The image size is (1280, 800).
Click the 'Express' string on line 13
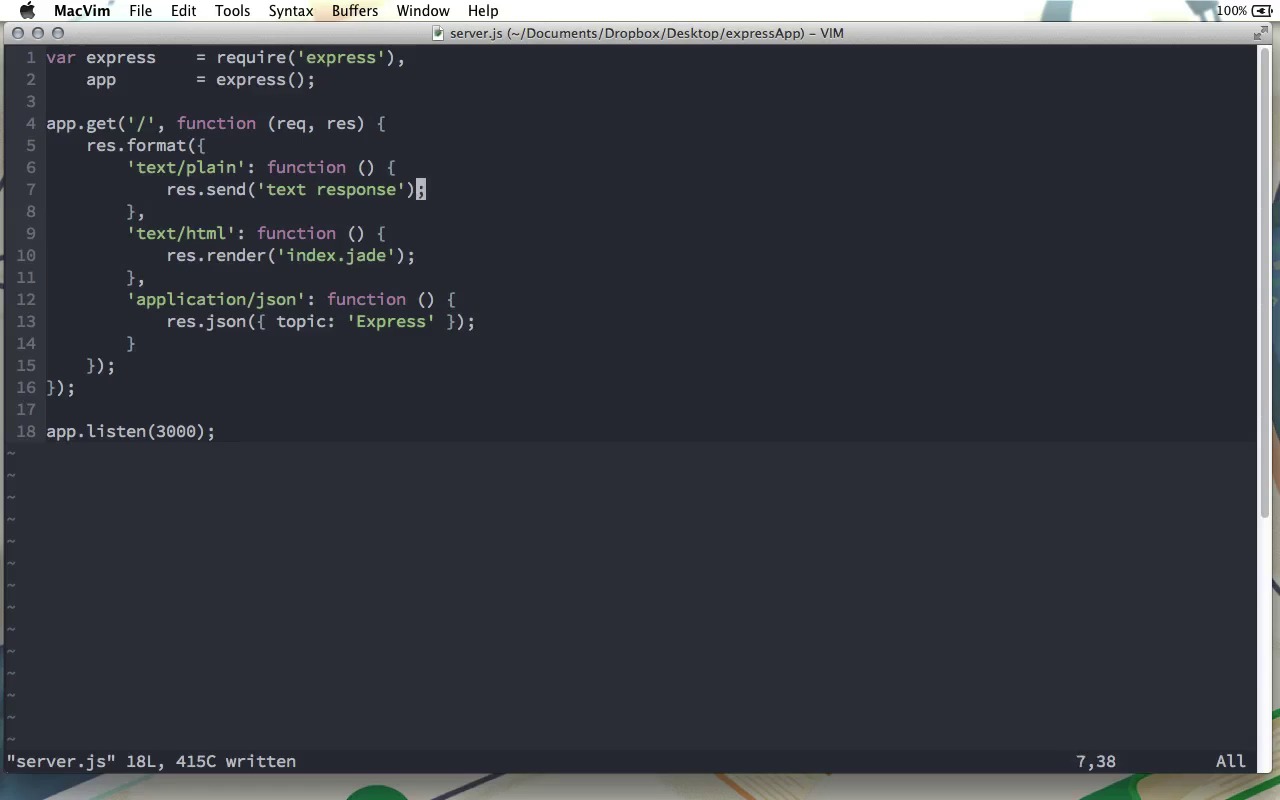pos(391,322)
